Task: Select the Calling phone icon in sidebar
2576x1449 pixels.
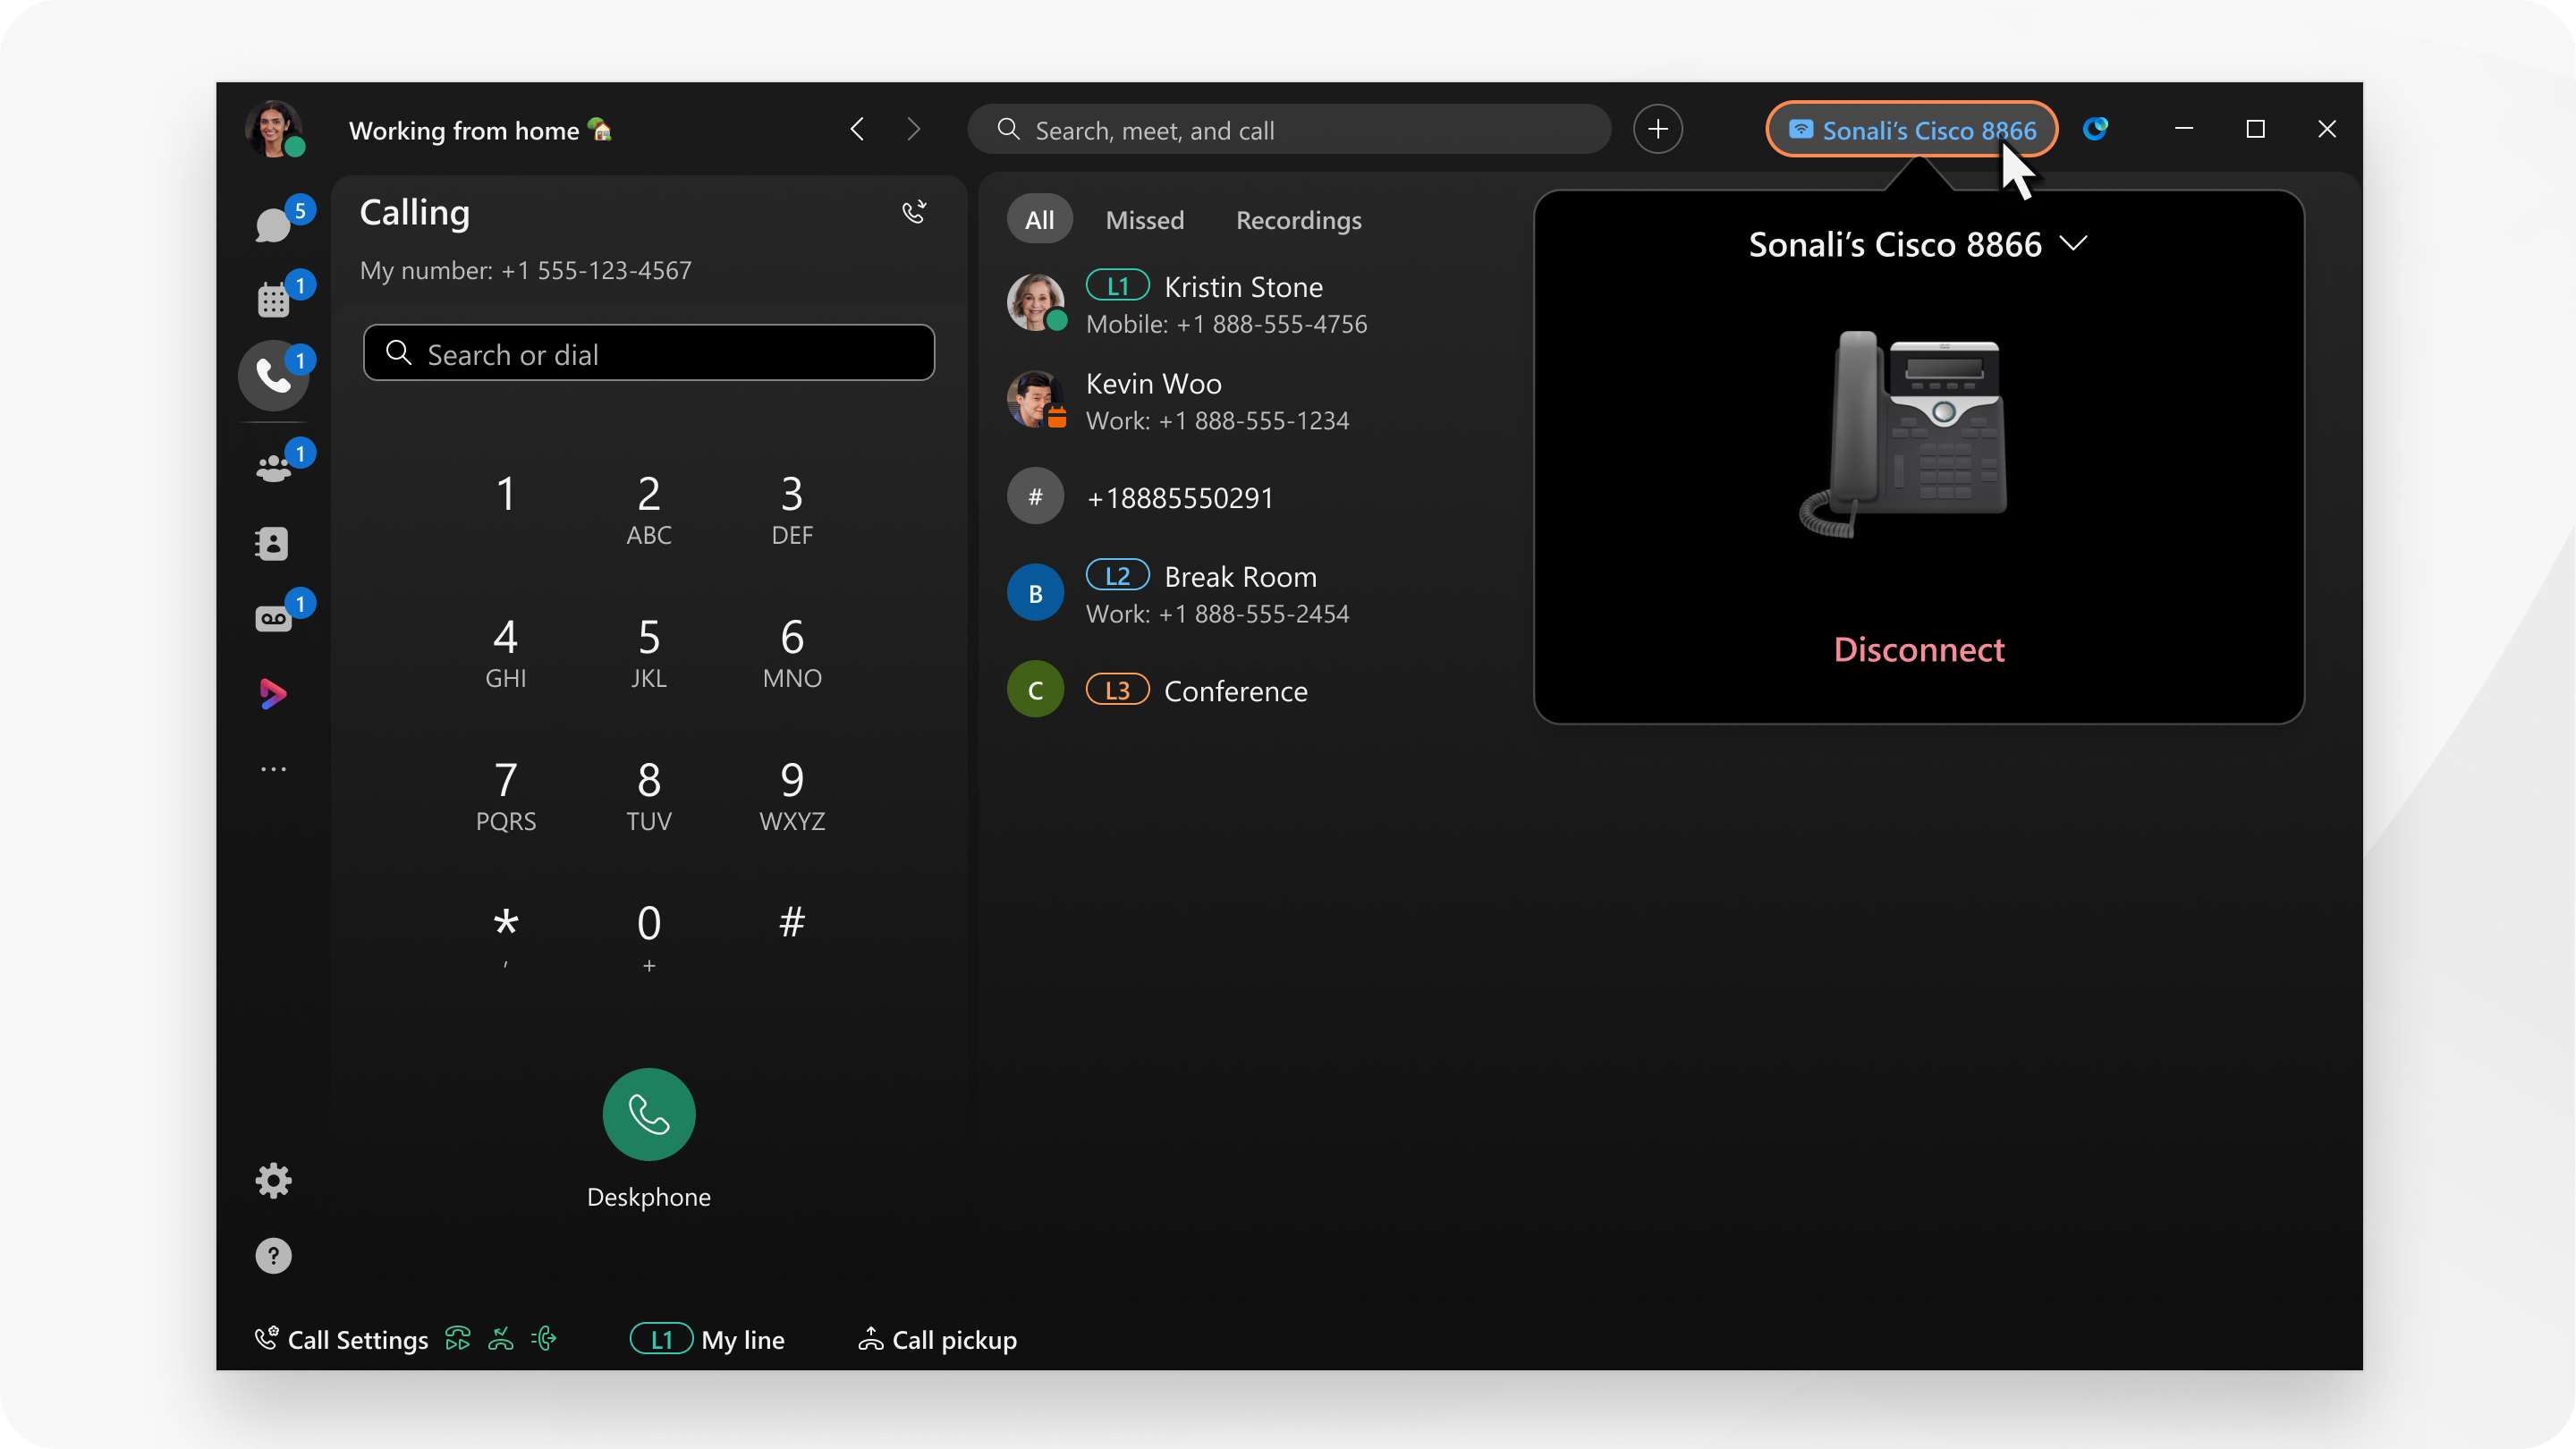Action: 273,375
